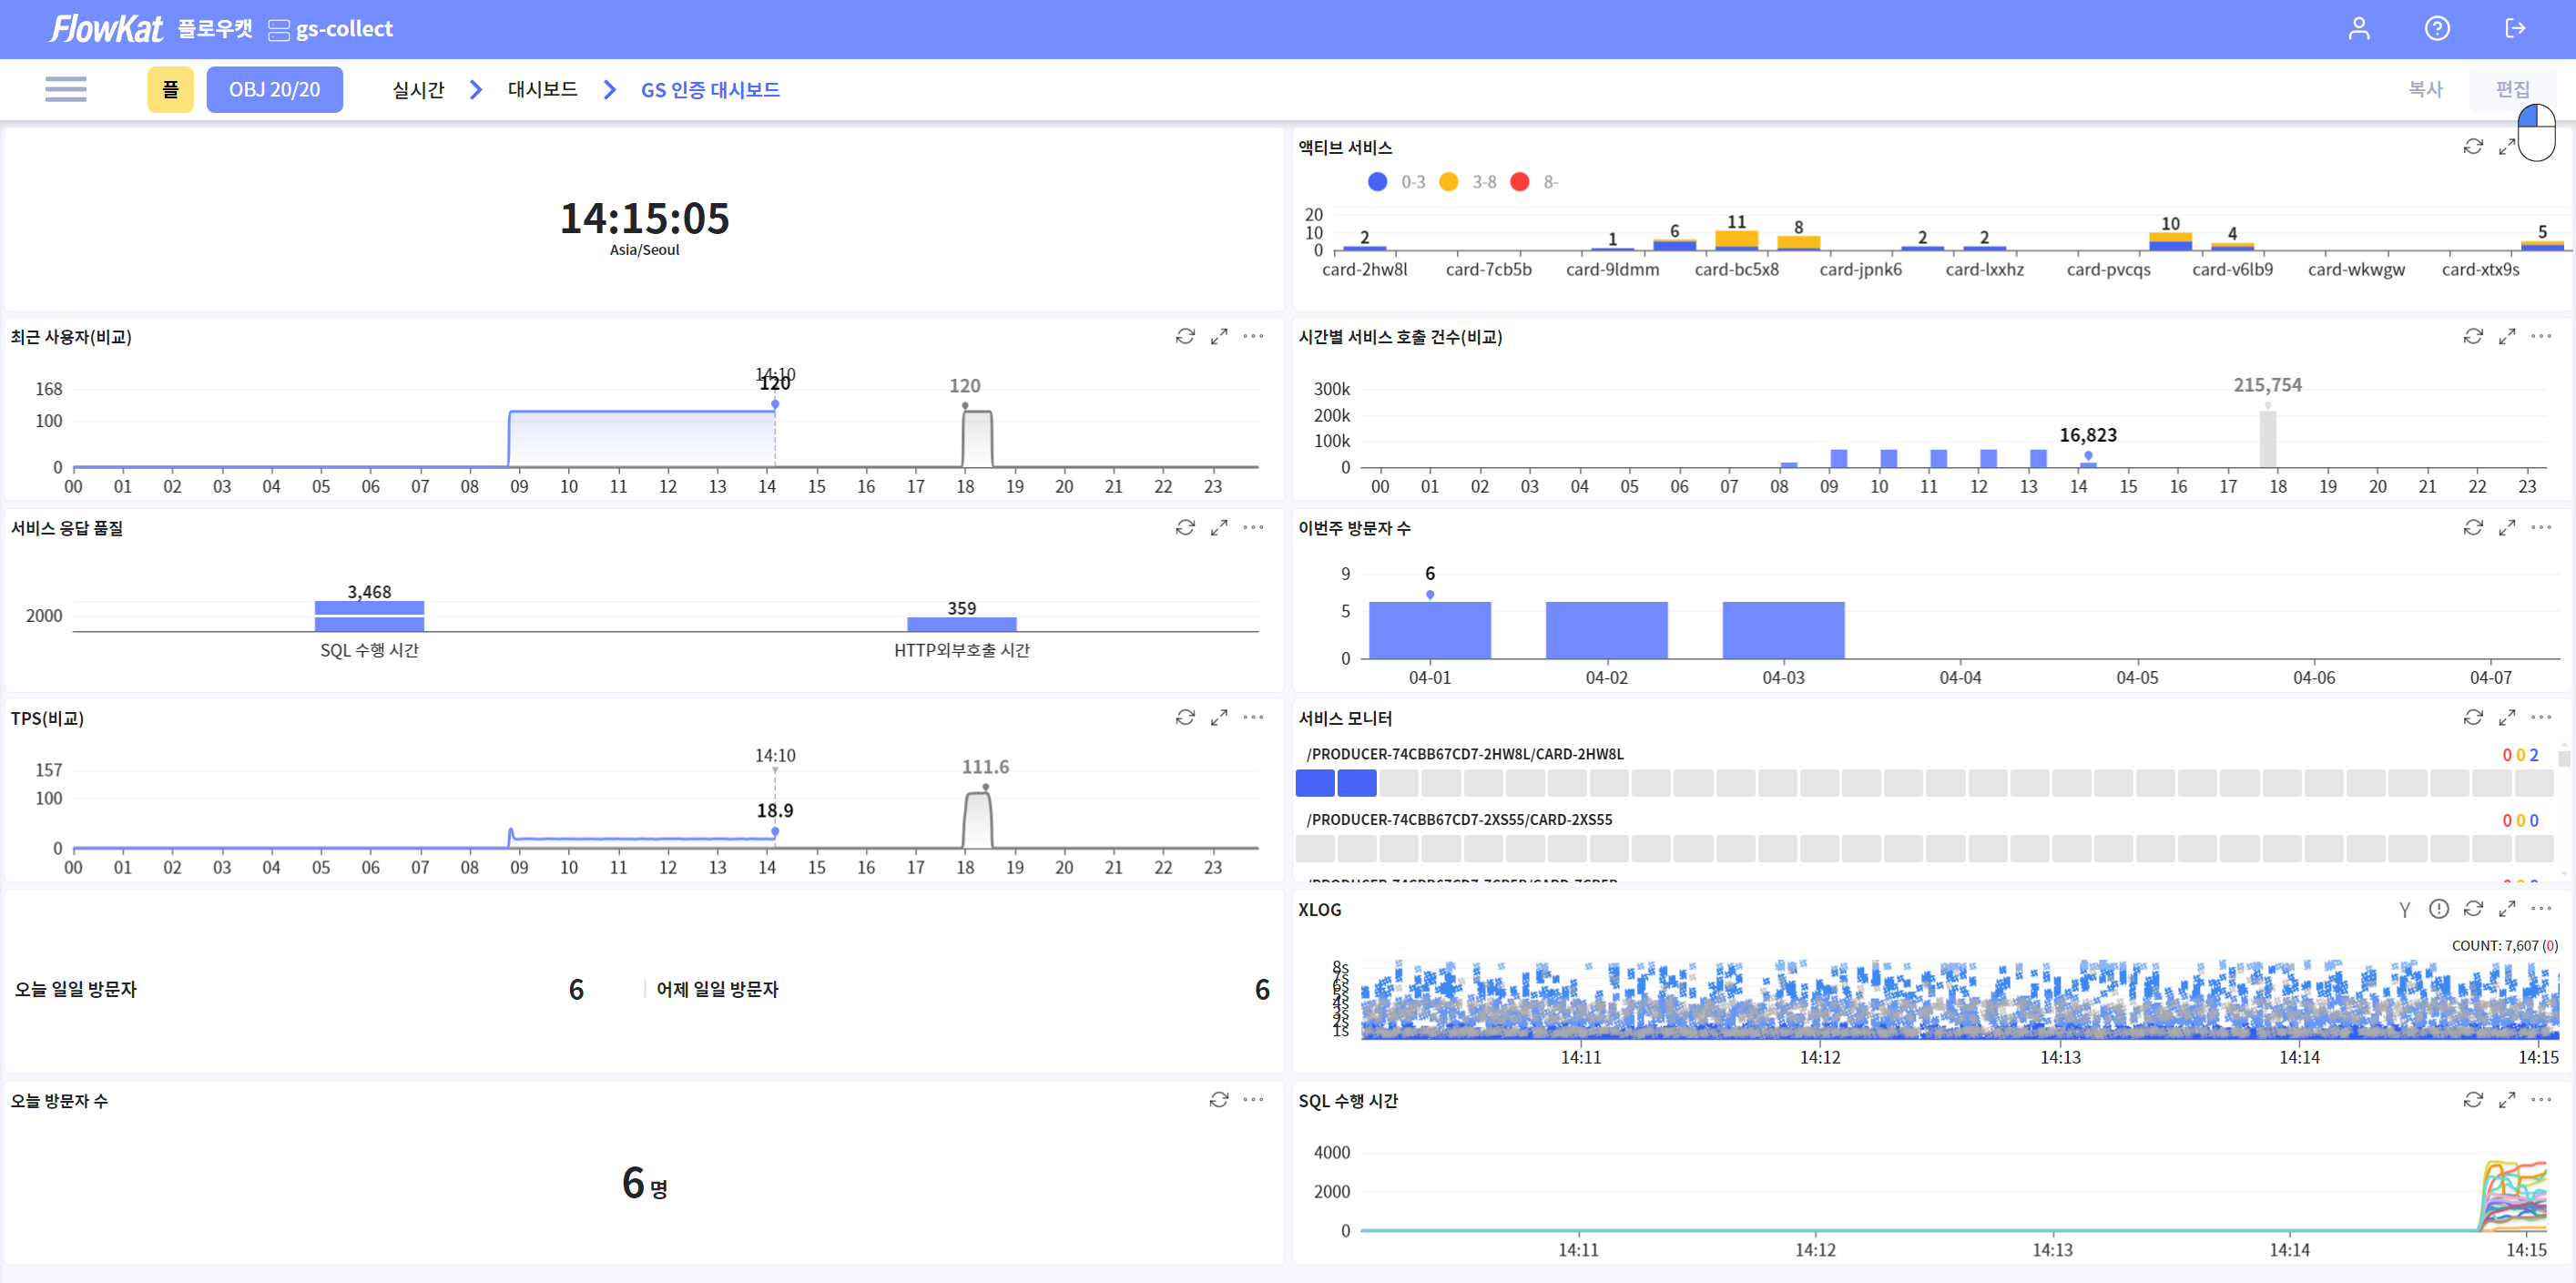Click the 편집 edit button
Screen dimensions: 2576x1283
[x=2511, y=89]
